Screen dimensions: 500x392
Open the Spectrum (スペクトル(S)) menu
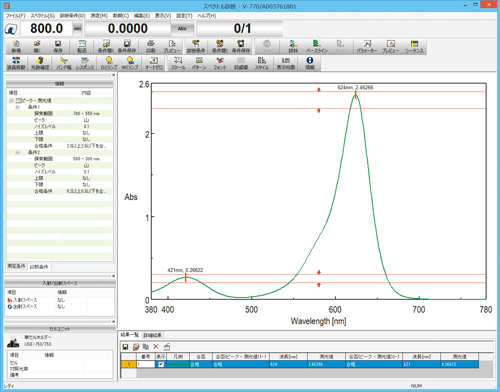click(42, 16)
